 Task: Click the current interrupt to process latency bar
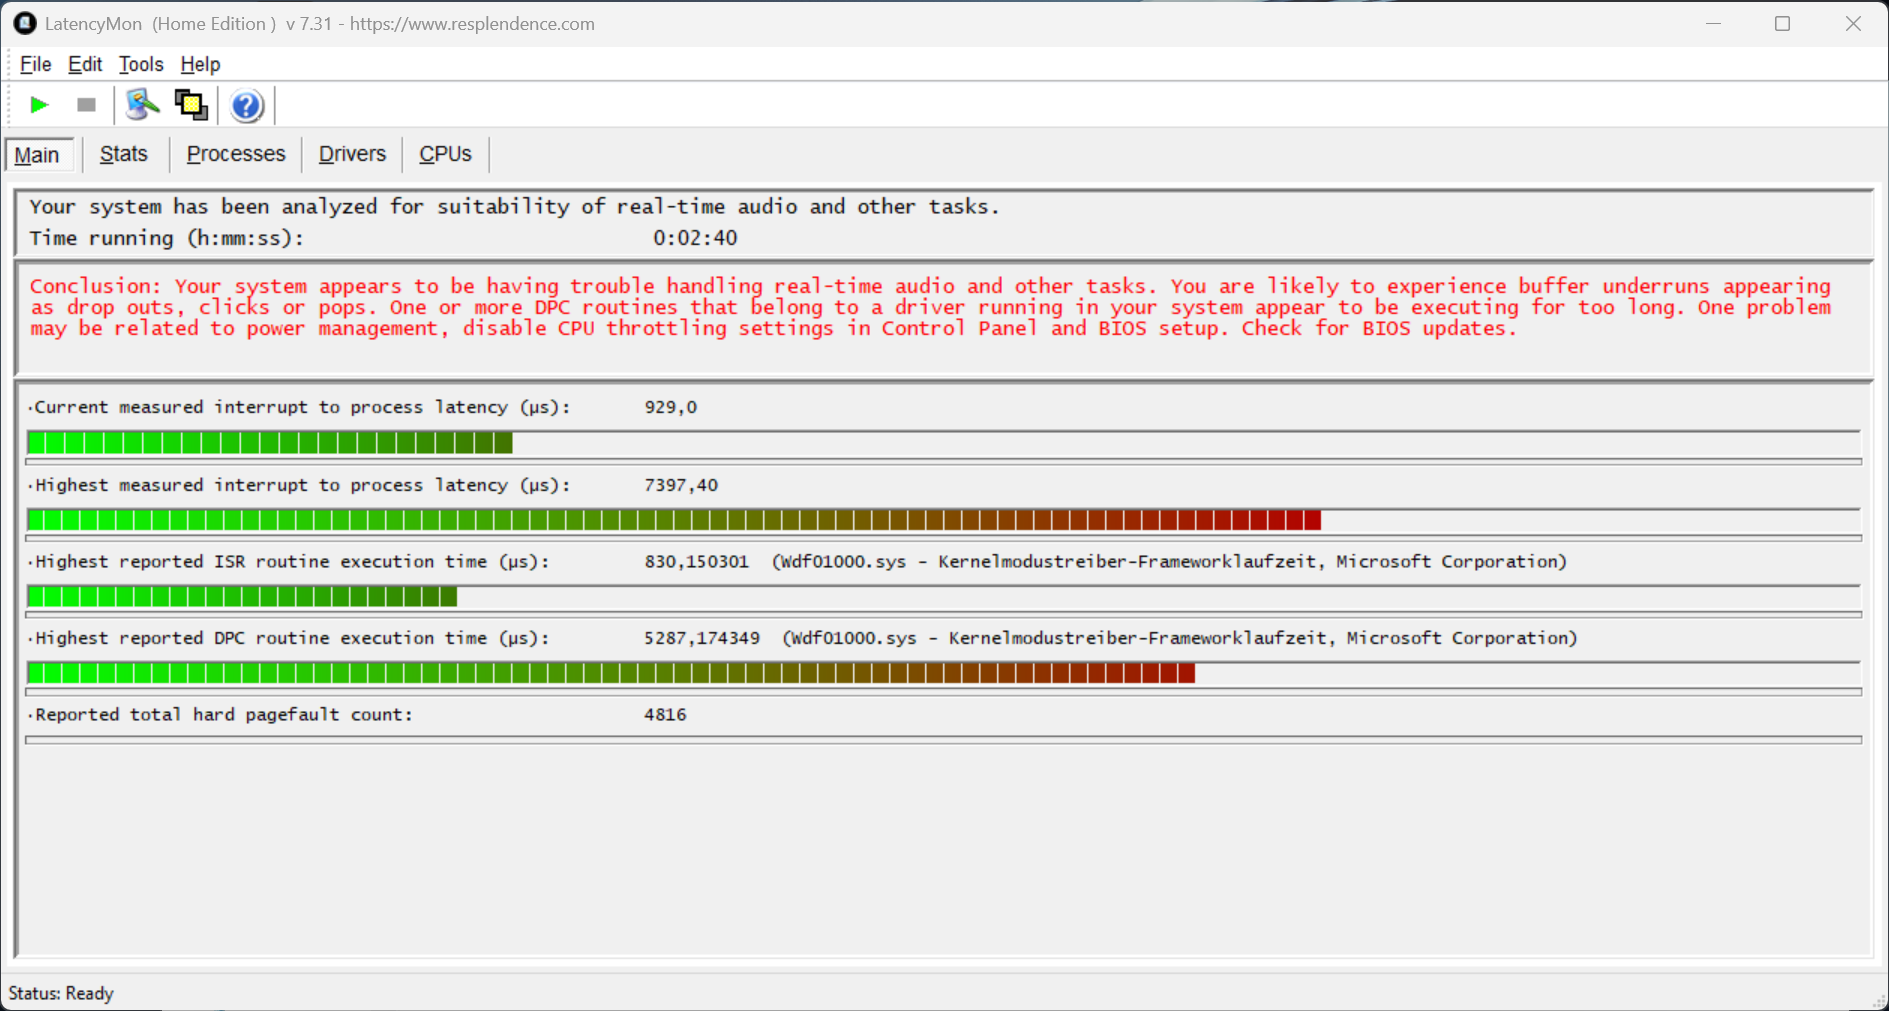pyautogui.click(x=943, y=443)
